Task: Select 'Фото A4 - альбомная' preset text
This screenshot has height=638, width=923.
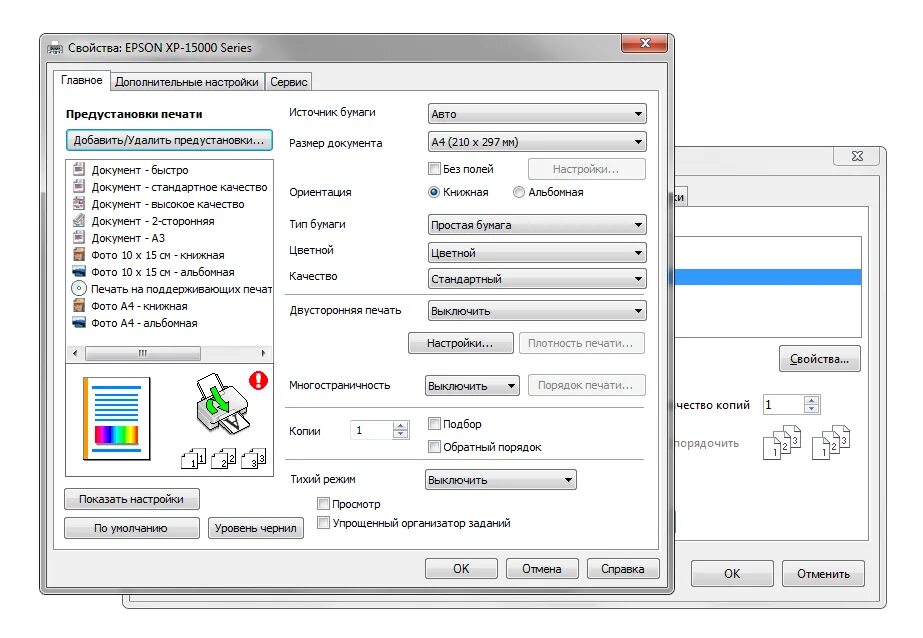Action: [x=144, y=323]
